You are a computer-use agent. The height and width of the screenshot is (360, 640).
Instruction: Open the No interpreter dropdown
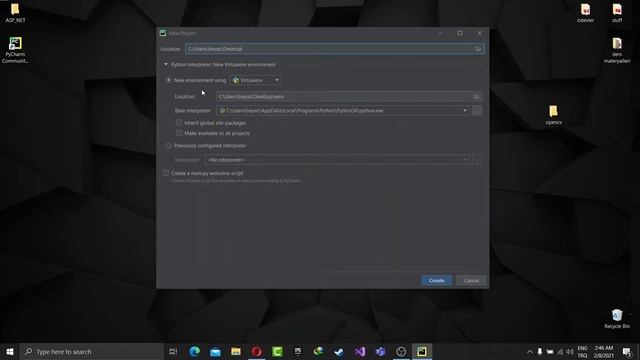(x=337, y=160)
